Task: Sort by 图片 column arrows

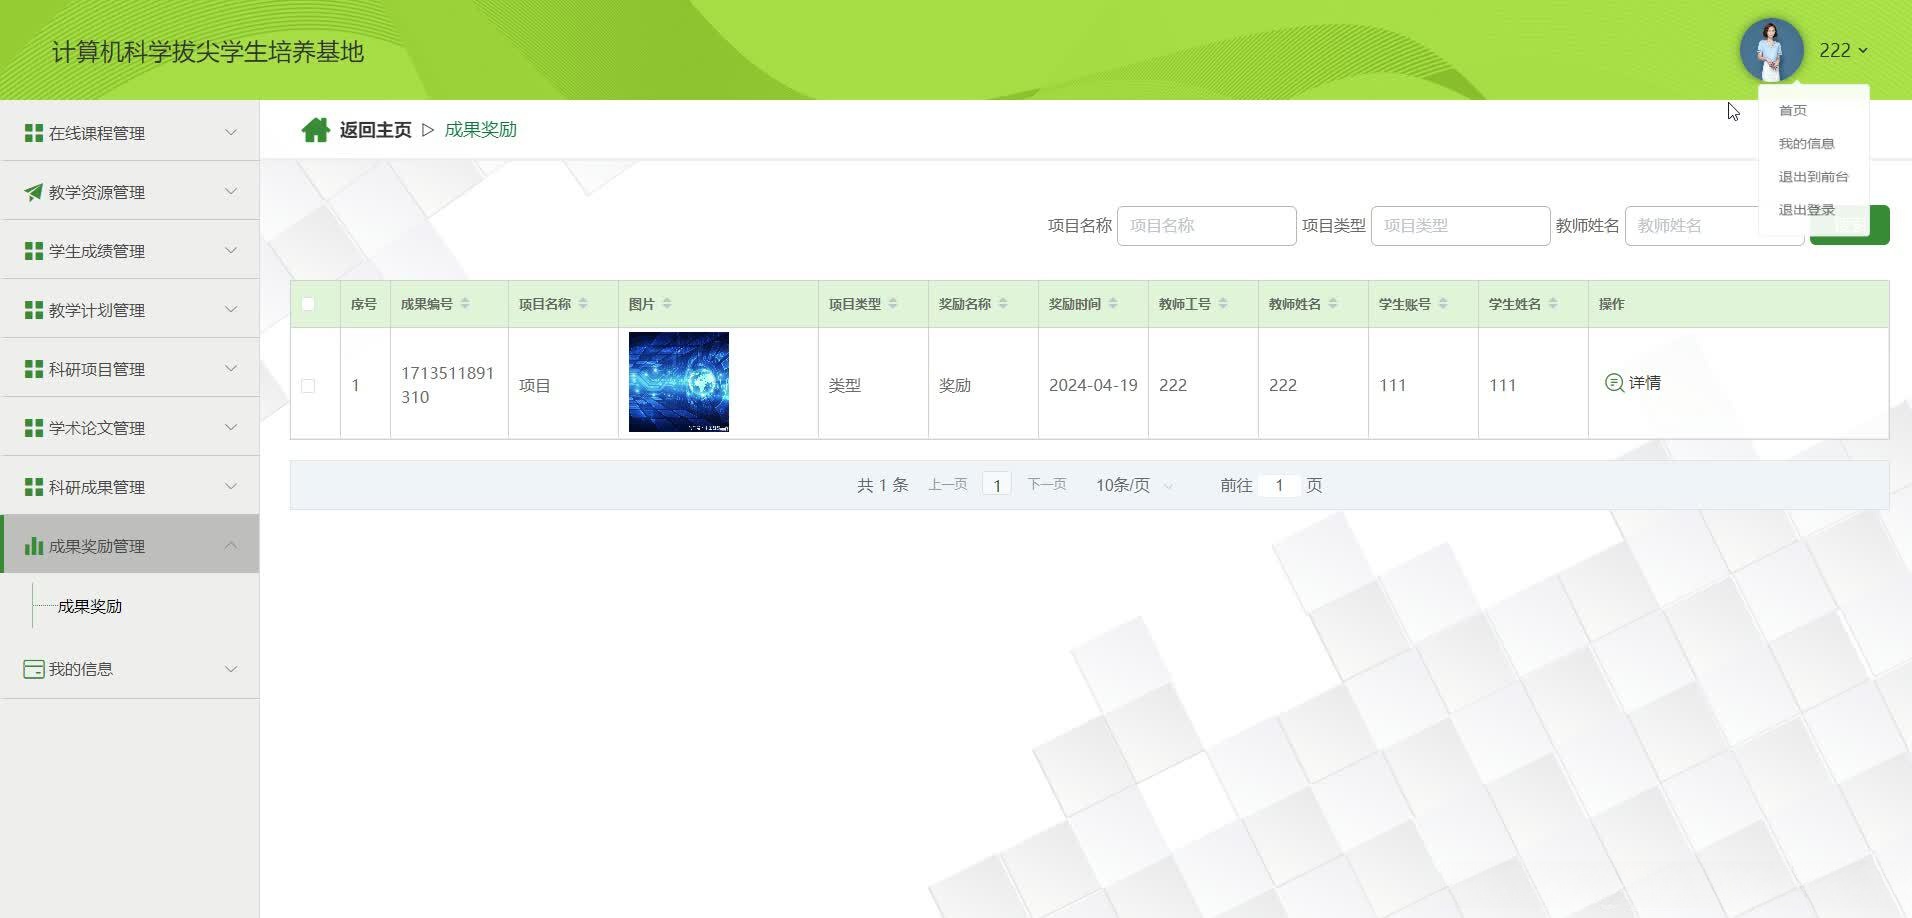Action: pyautogui.click(x=667, y=304)
